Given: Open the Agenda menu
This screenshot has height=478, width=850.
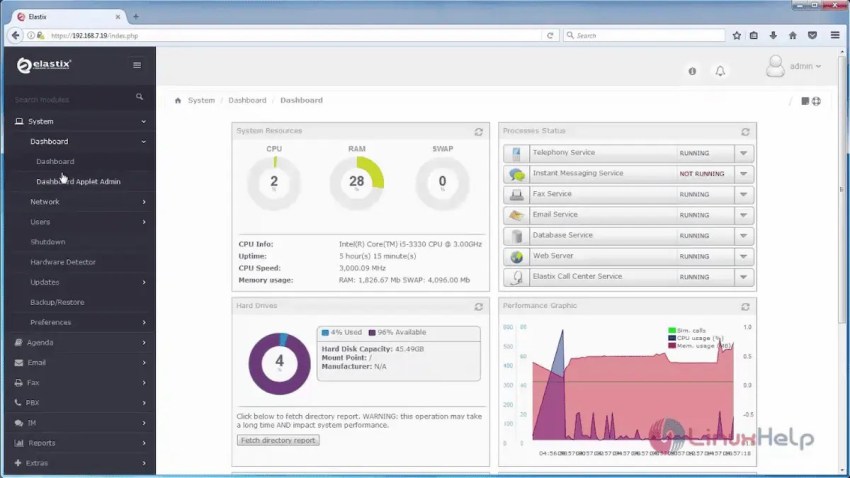Looking at the screenshot, I should (x=80, y=343).
